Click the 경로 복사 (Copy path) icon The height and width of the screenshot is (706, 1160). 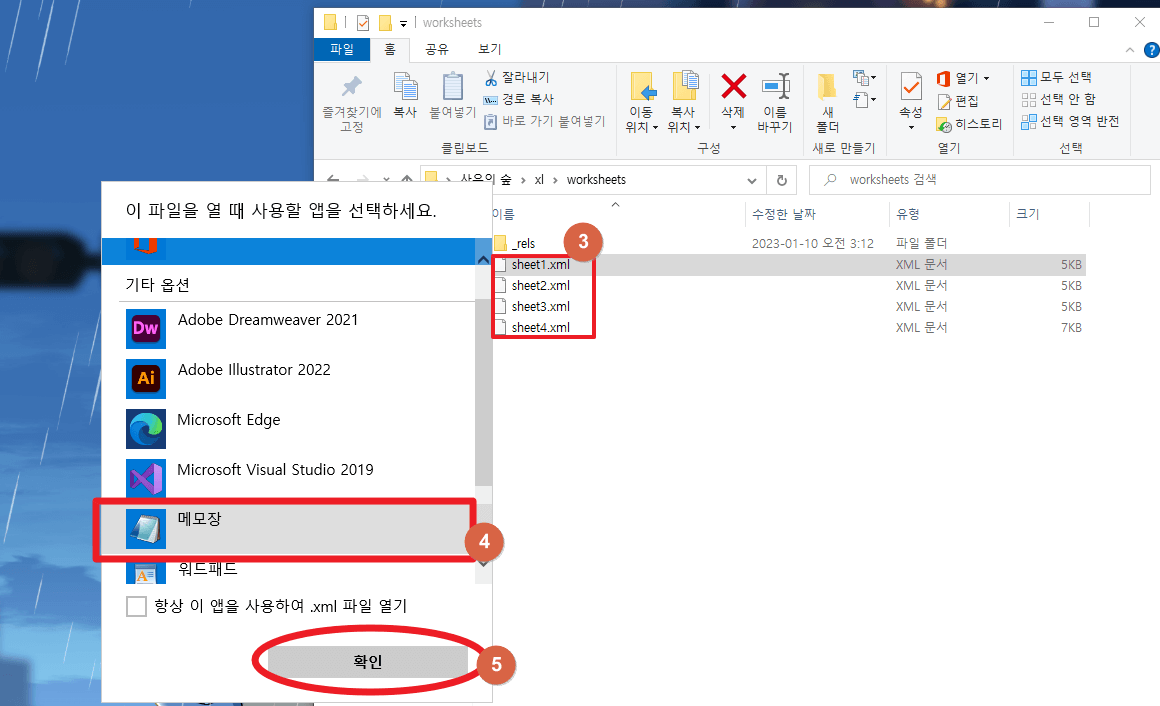tap(491, 99)
